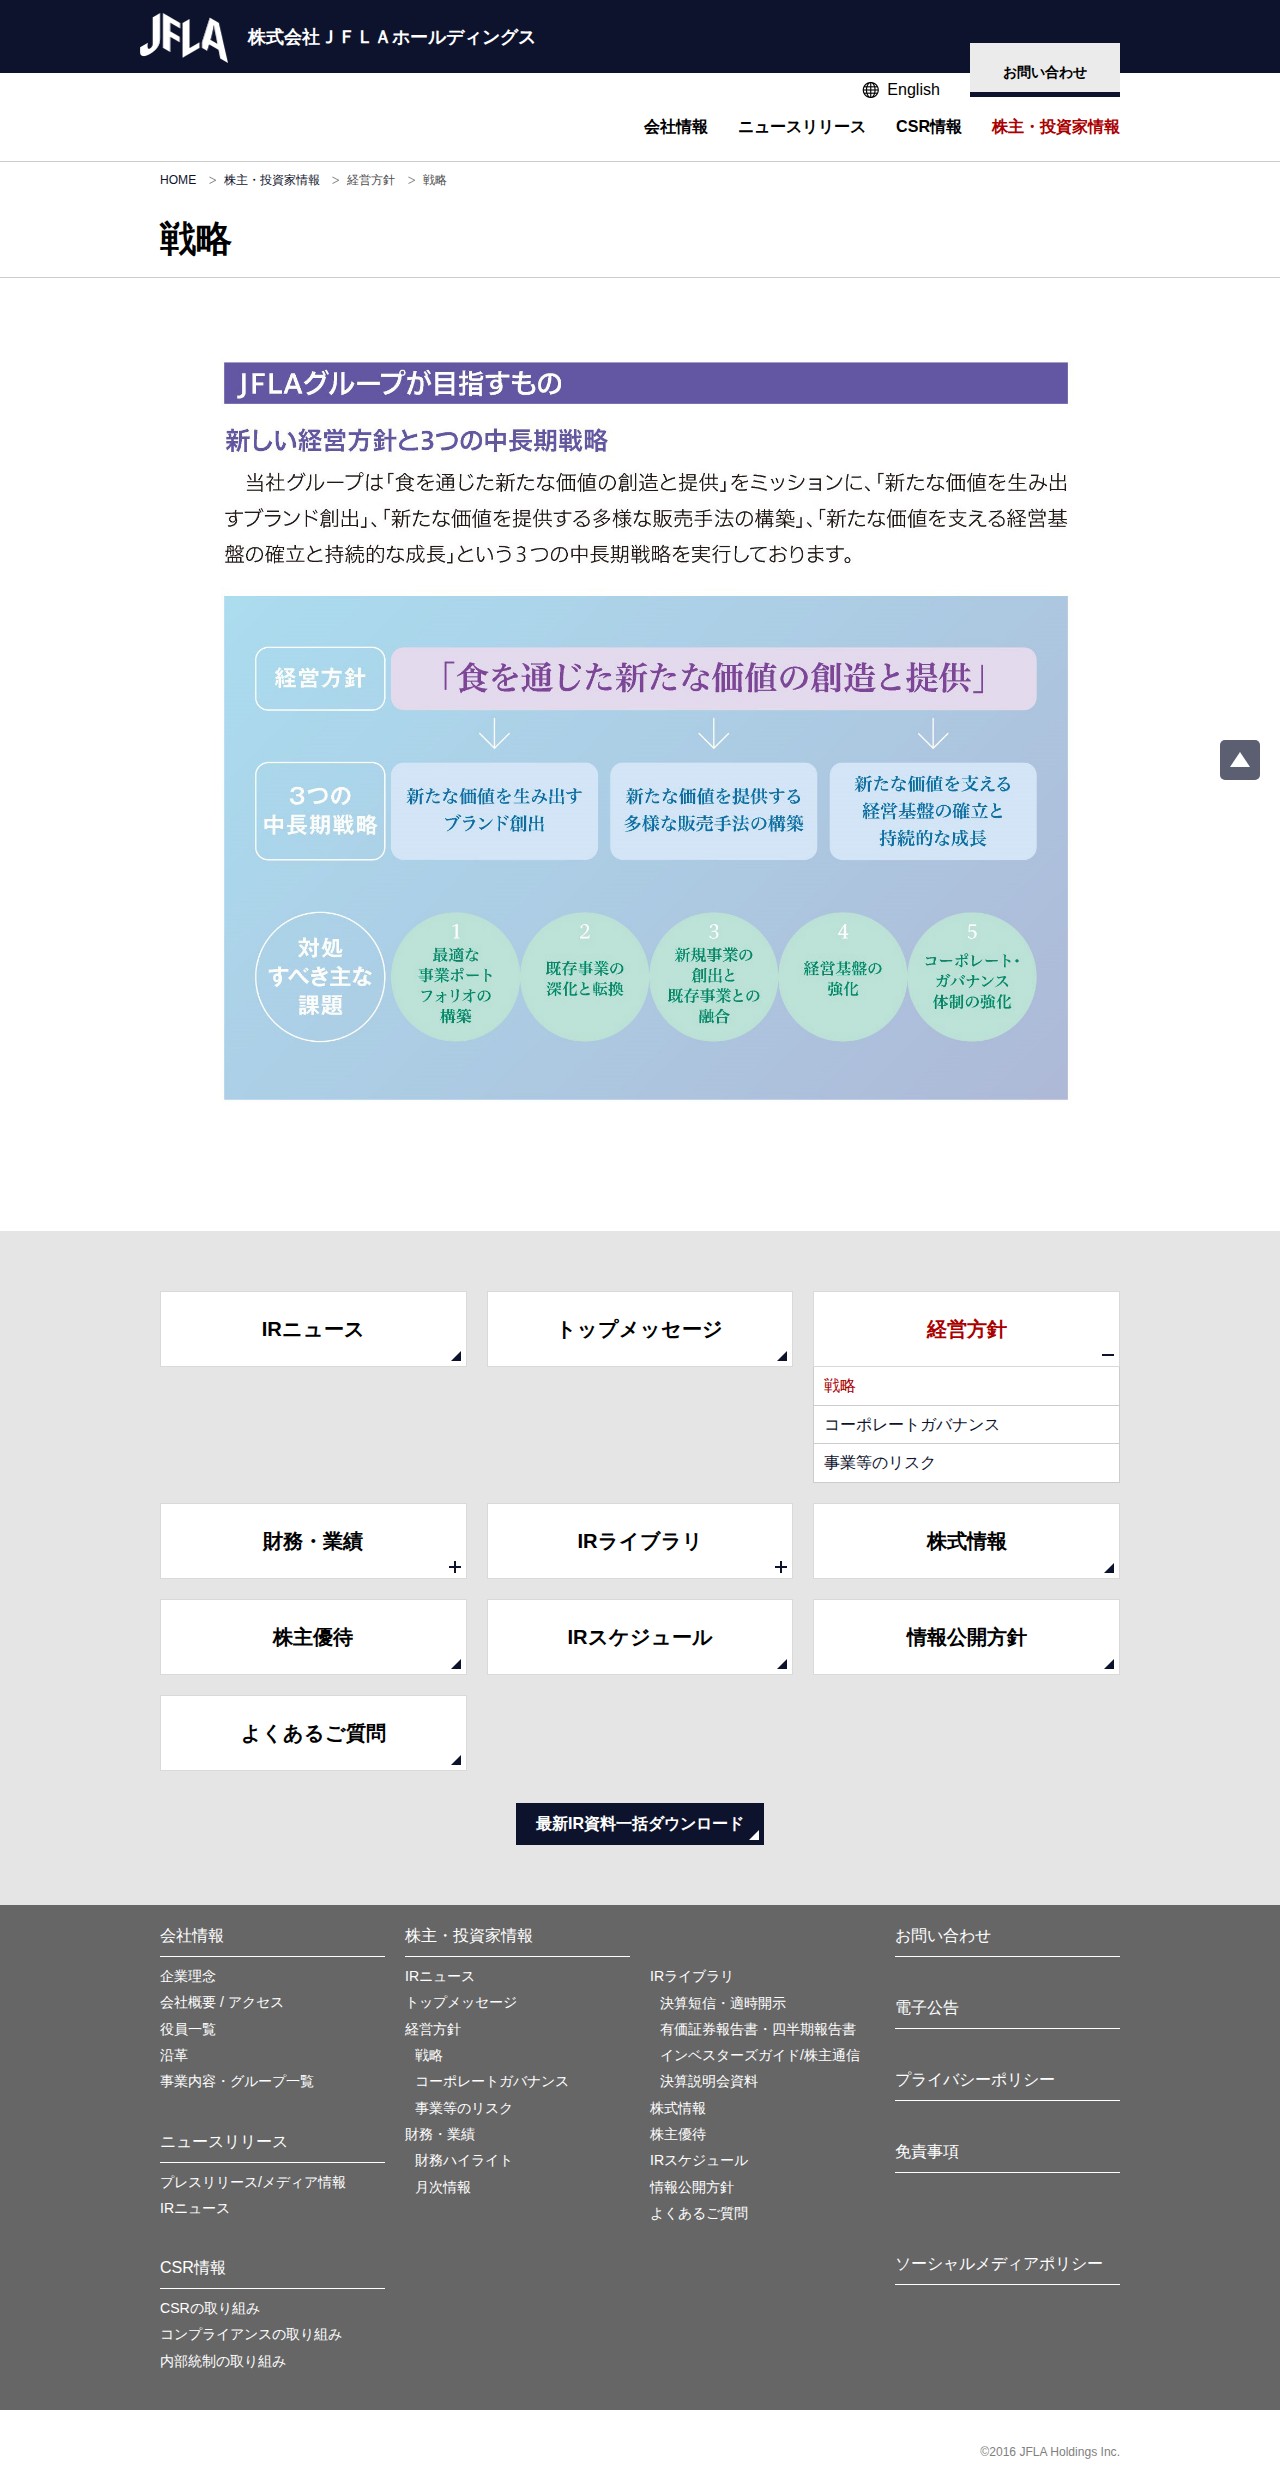
Task: Open footer トップメッセージ link
Action: (x=461, y=2002)
